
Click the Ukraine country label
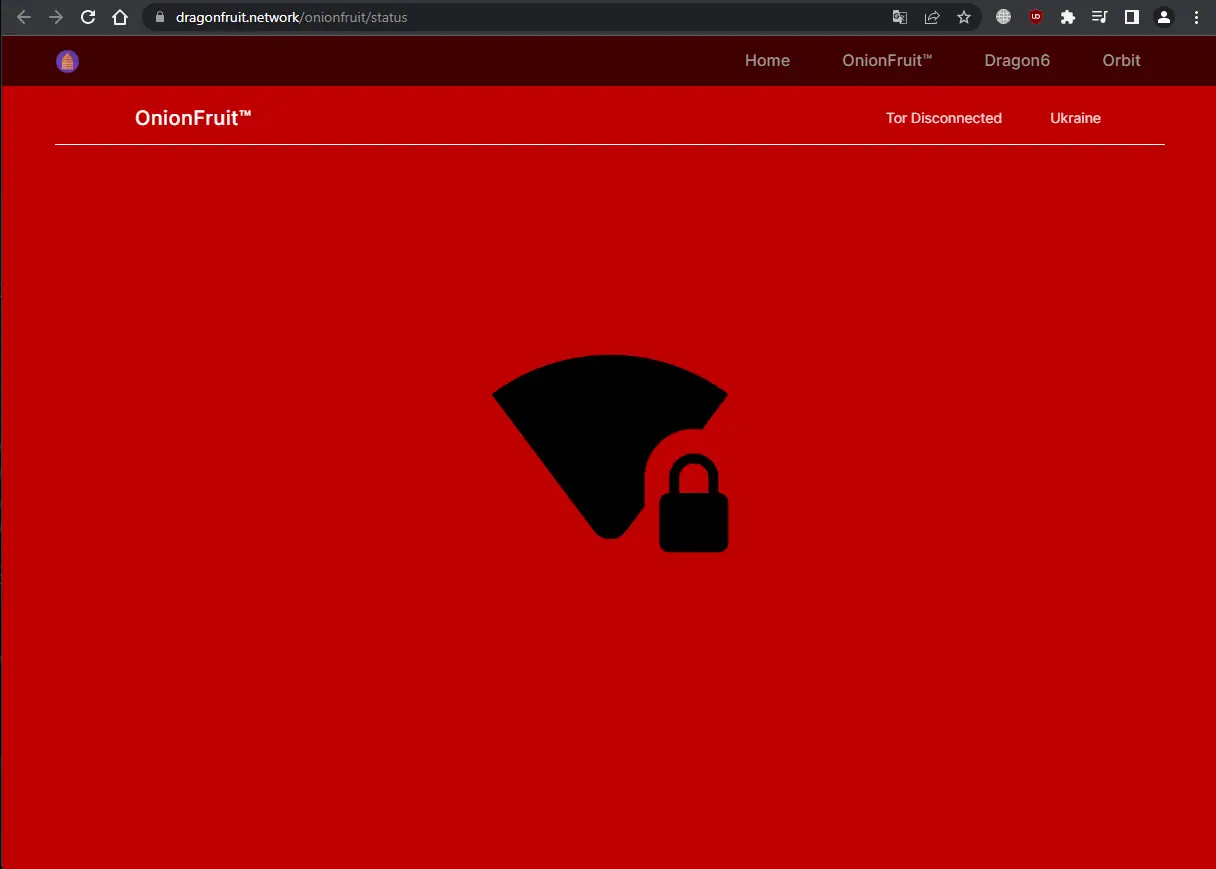tap(1075, 118)
